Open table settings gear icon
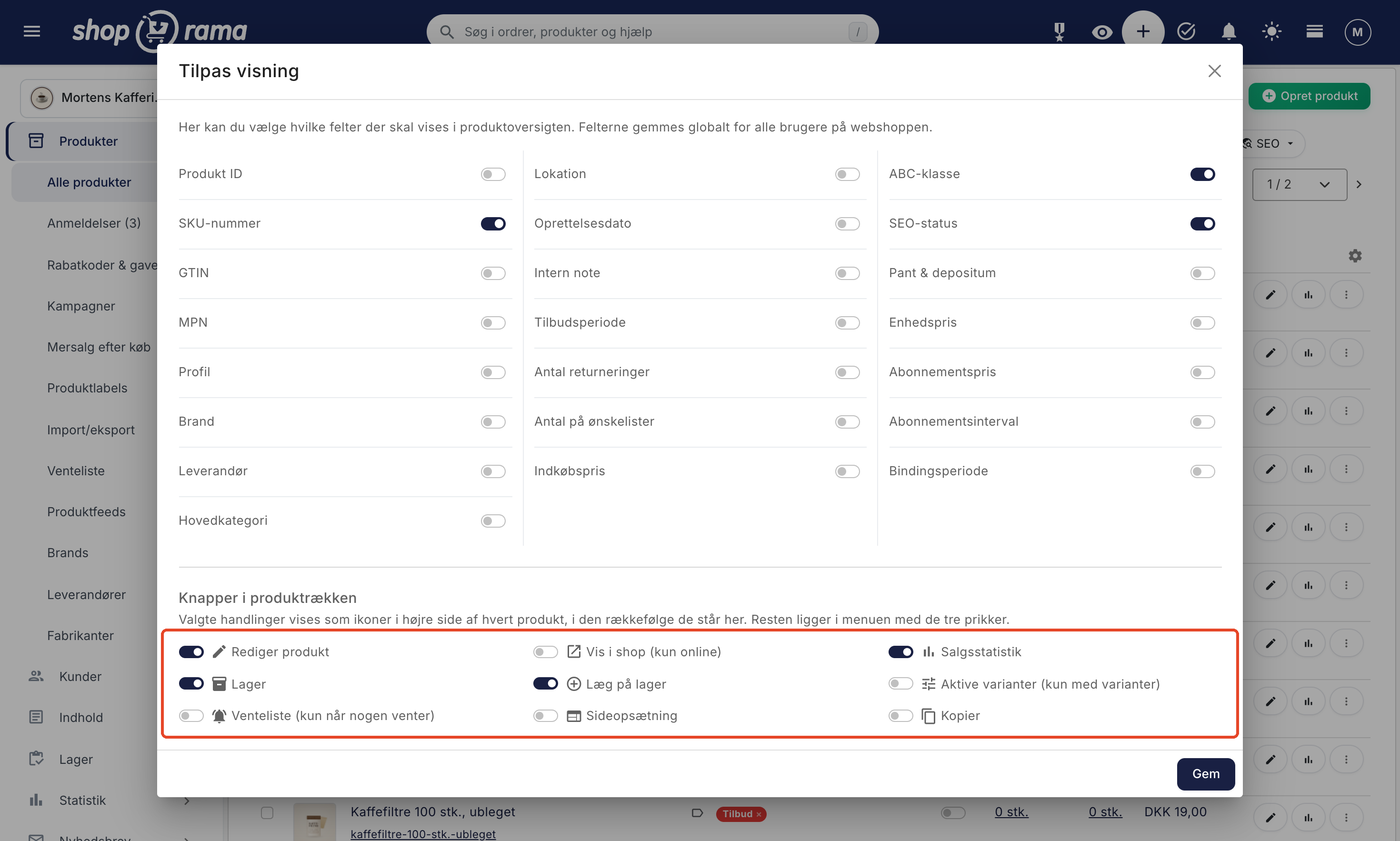 tap(1355, 256)
